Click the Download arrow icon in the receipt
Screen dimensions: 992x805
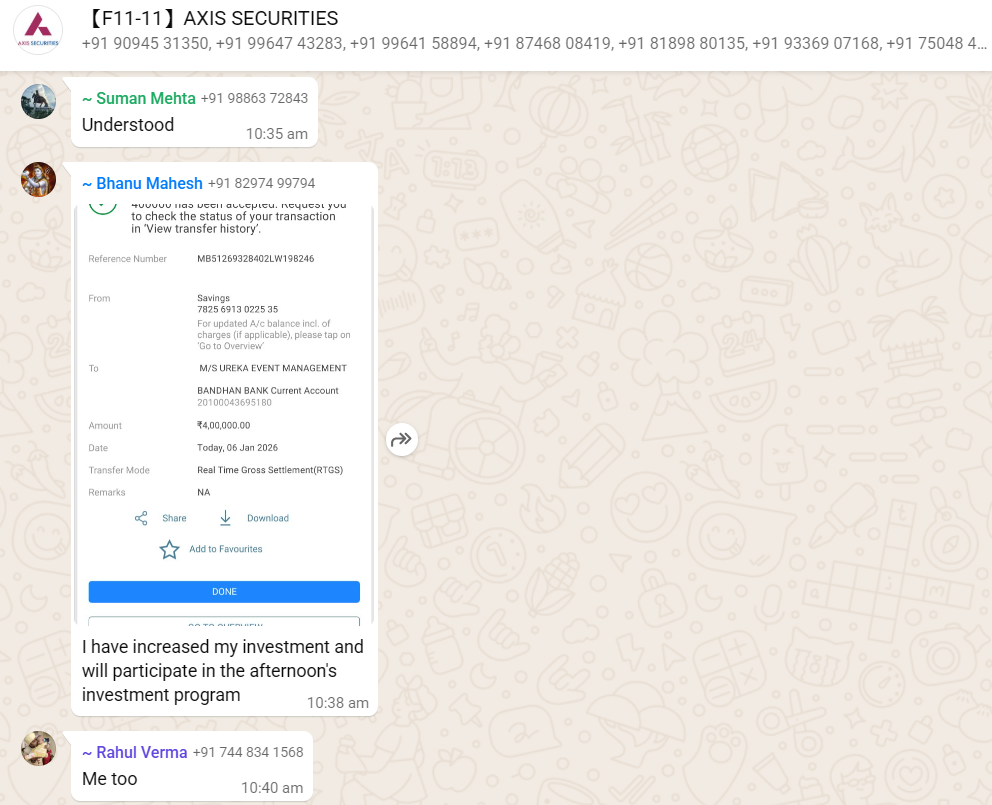[225, 518]
